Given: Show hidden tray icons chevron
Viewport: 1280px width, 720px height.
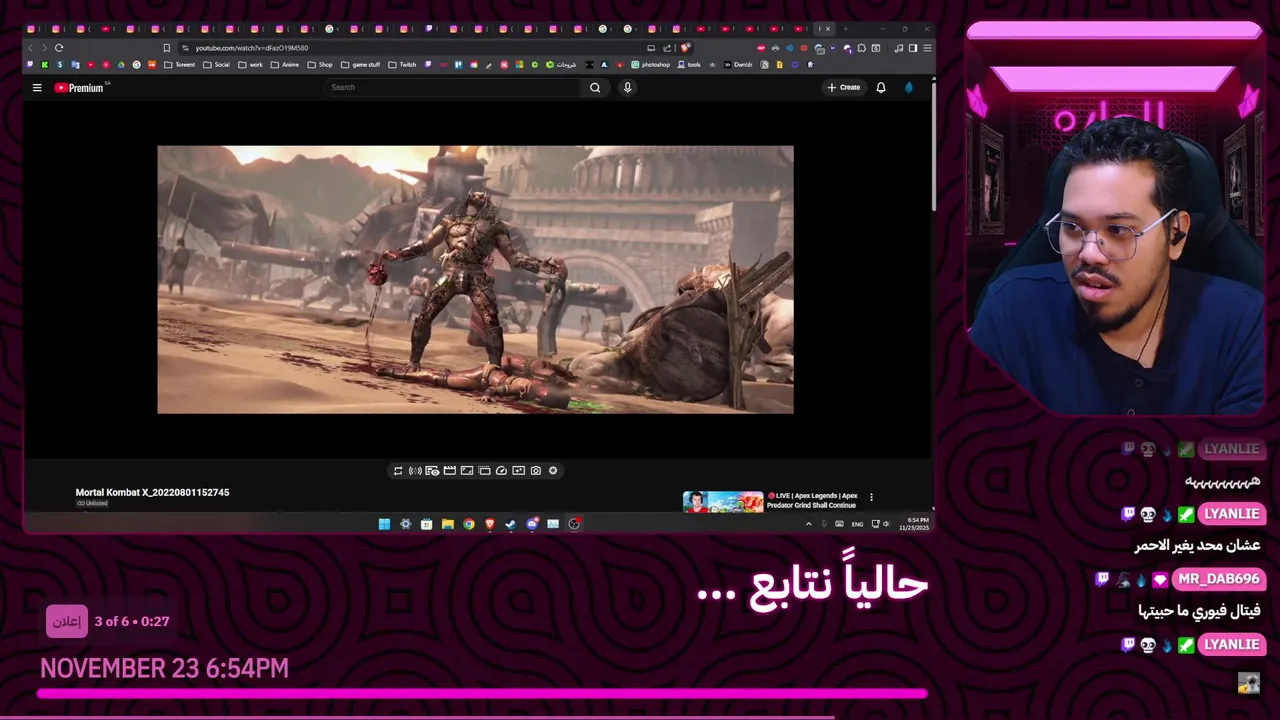Looking at the screenshot, I should pos(809,524).
